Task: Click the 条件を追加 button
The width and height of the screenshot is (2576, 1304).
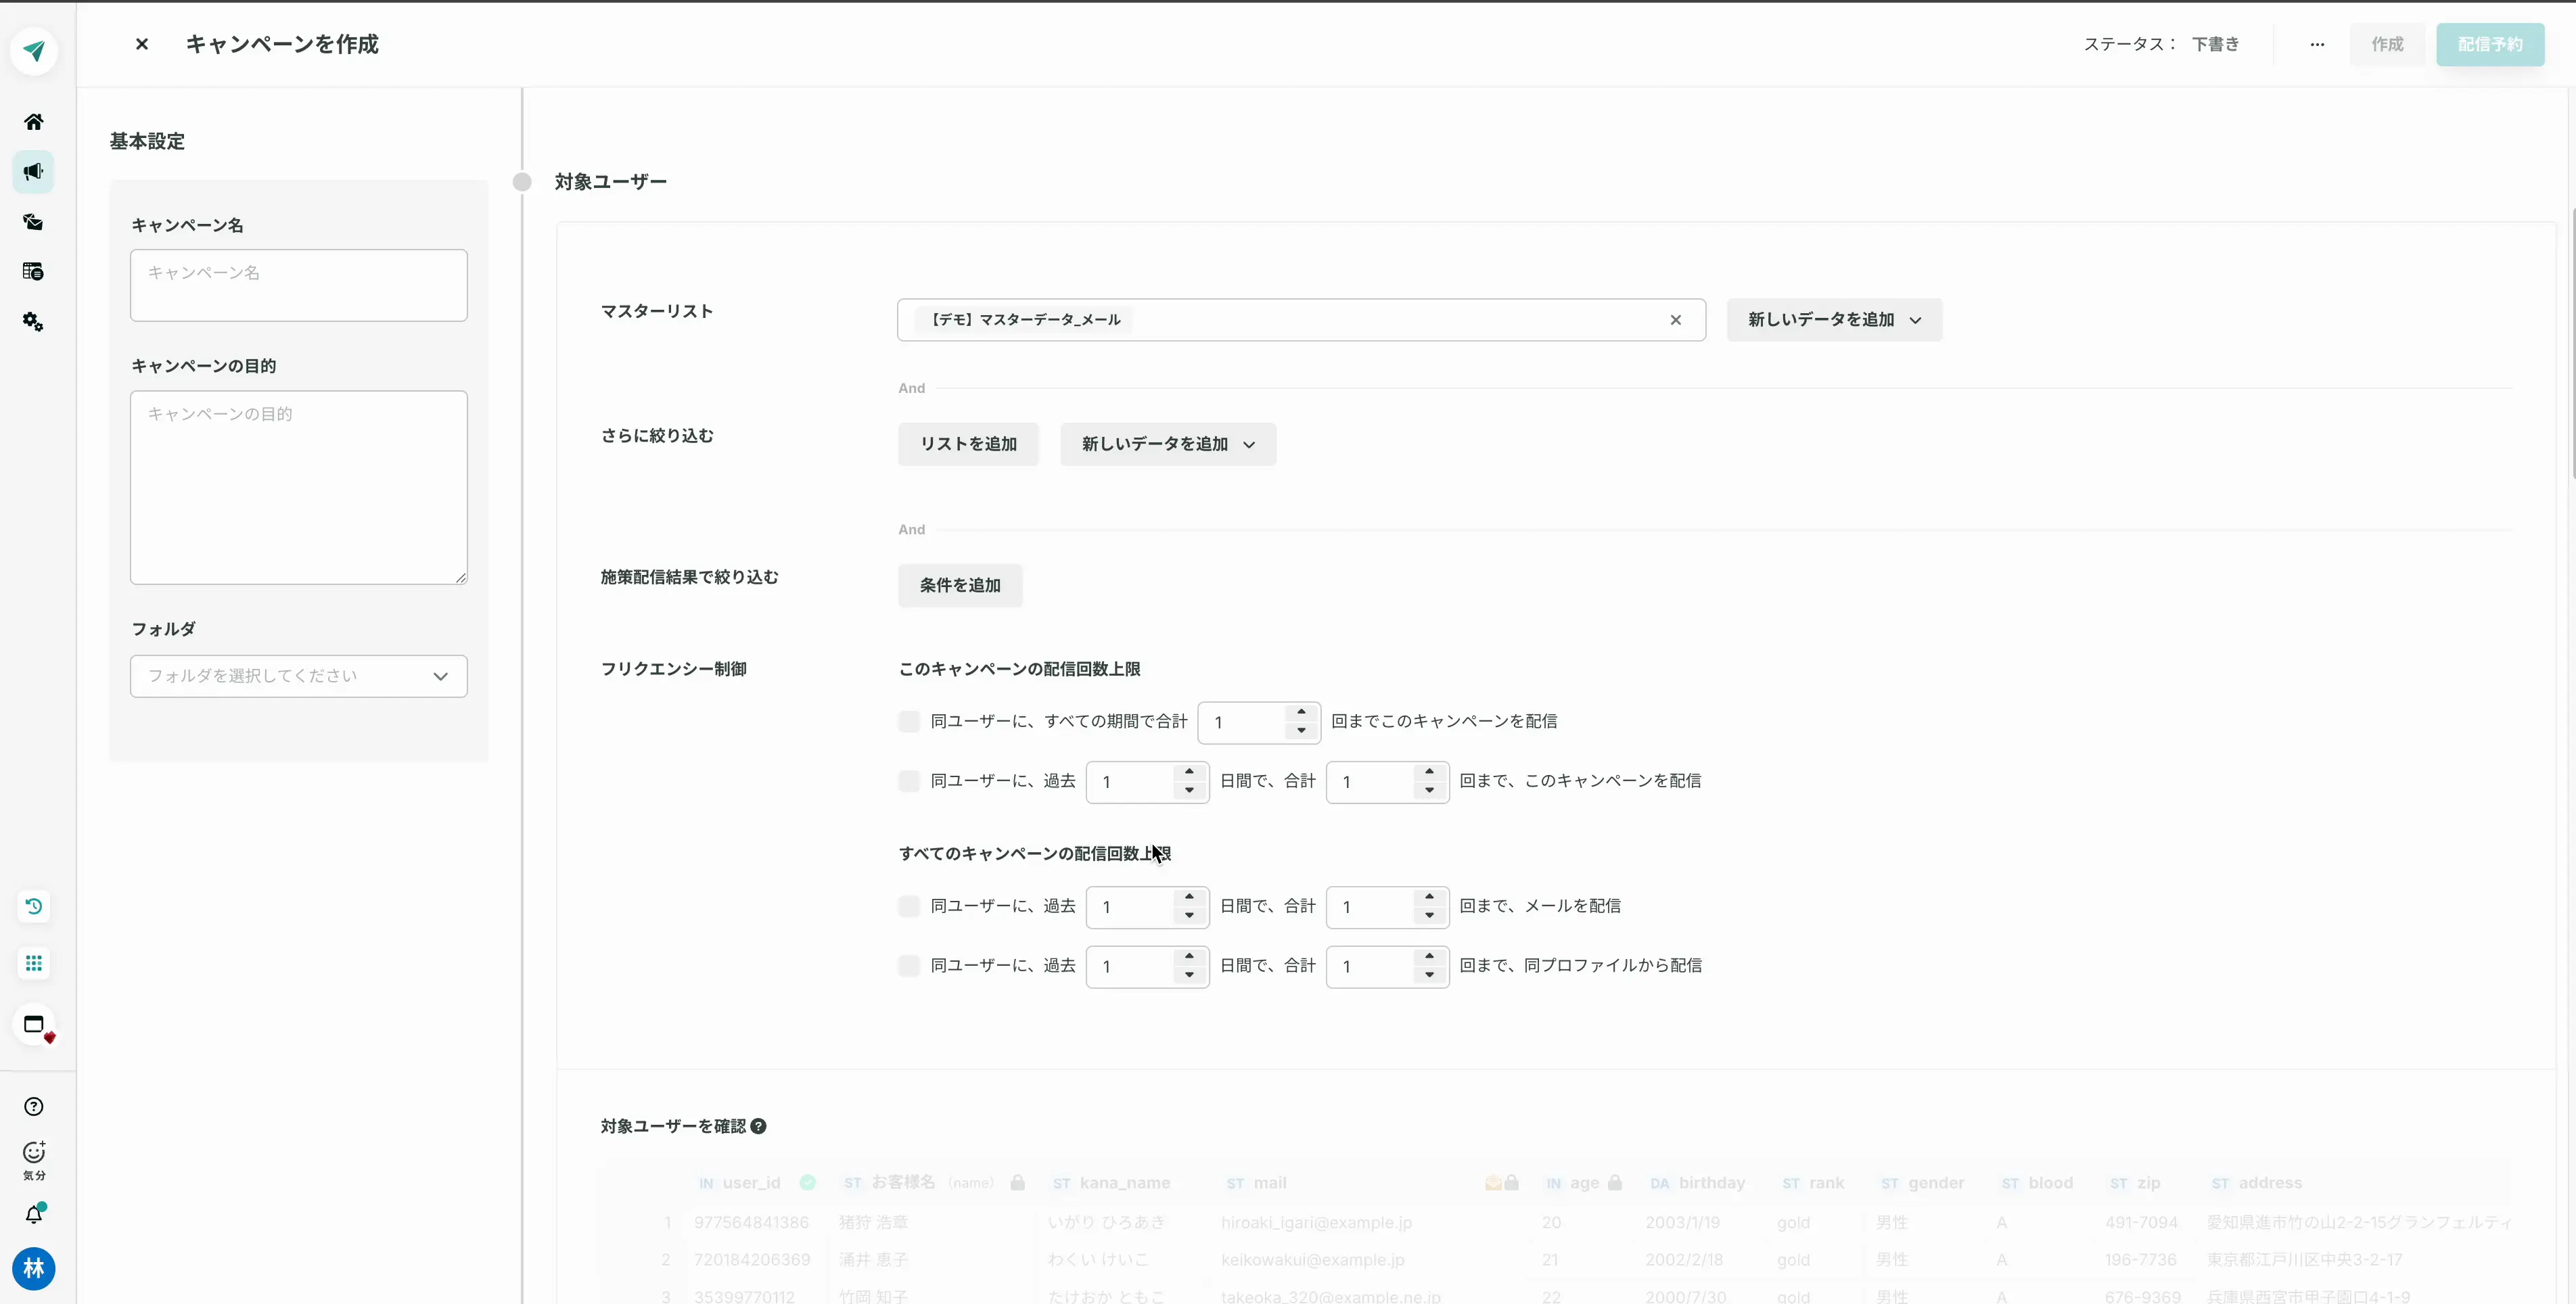Action: pos(960,586)
